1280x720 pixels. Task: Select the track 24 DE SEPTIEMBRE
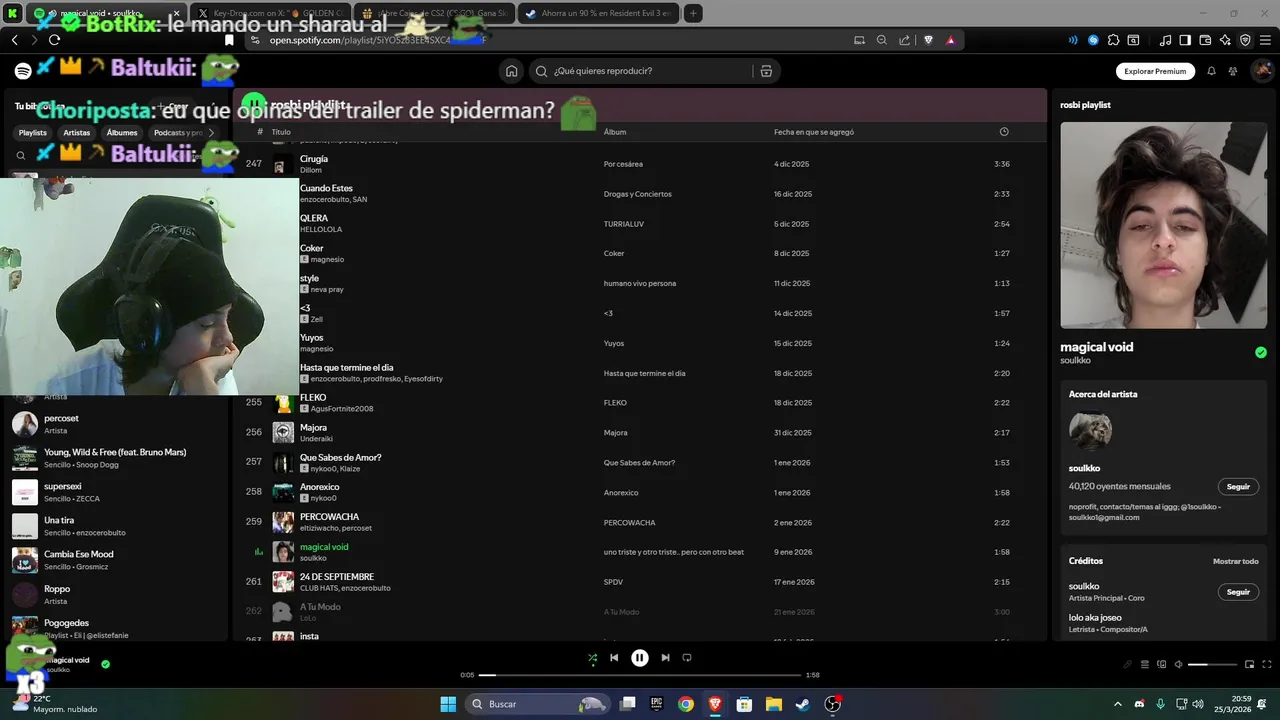click(x=640, y=582)
